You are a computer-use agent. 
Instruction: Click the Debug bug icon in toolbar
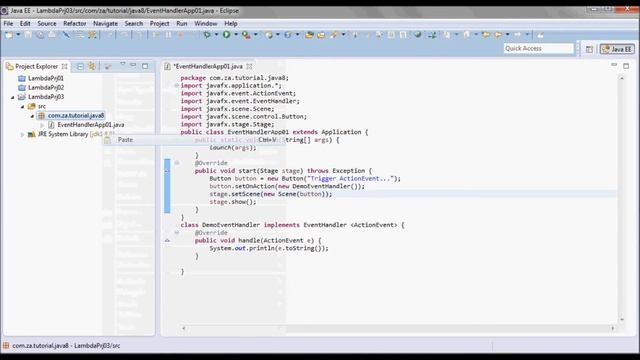pyautogui.click(x=207, y=35)
